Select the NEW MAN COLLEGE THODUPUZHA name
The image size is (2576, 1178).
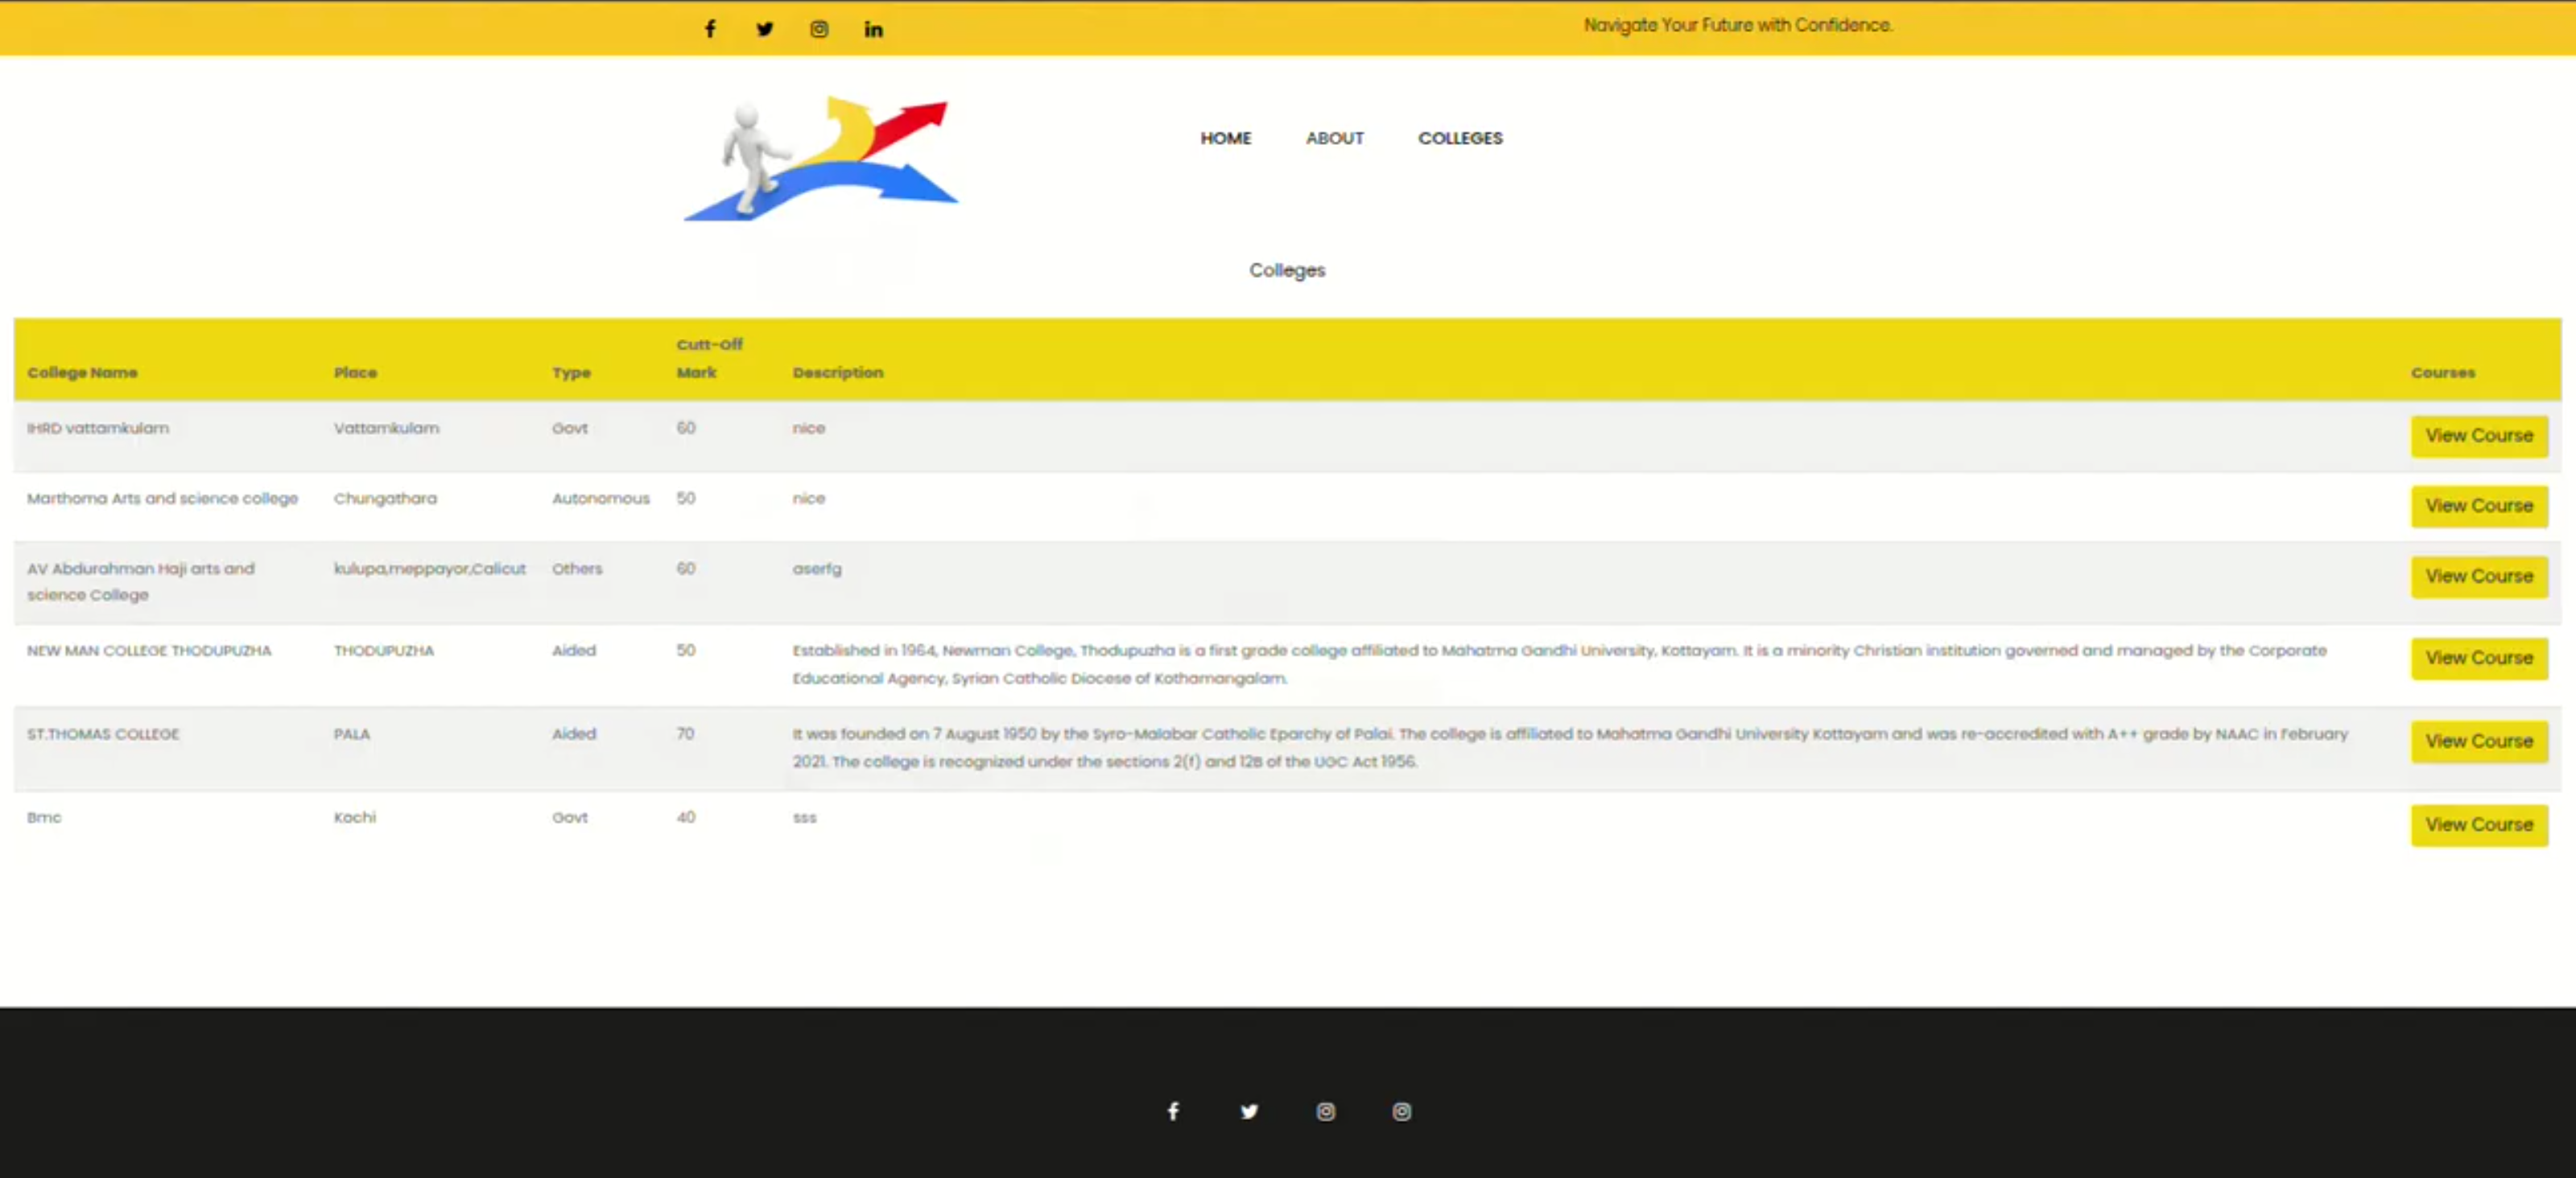point(149,650)
